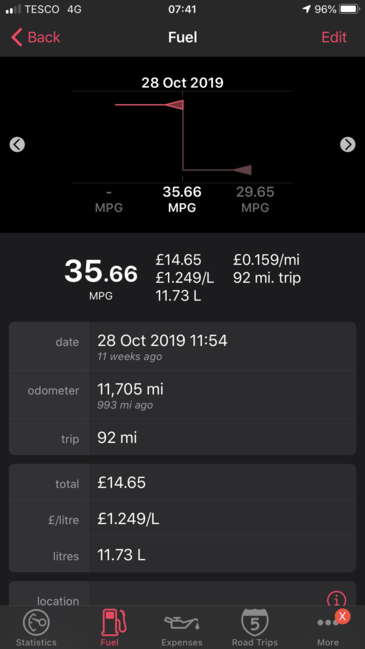Tap the £/litre row showing £1.249/L

[182, 518]
